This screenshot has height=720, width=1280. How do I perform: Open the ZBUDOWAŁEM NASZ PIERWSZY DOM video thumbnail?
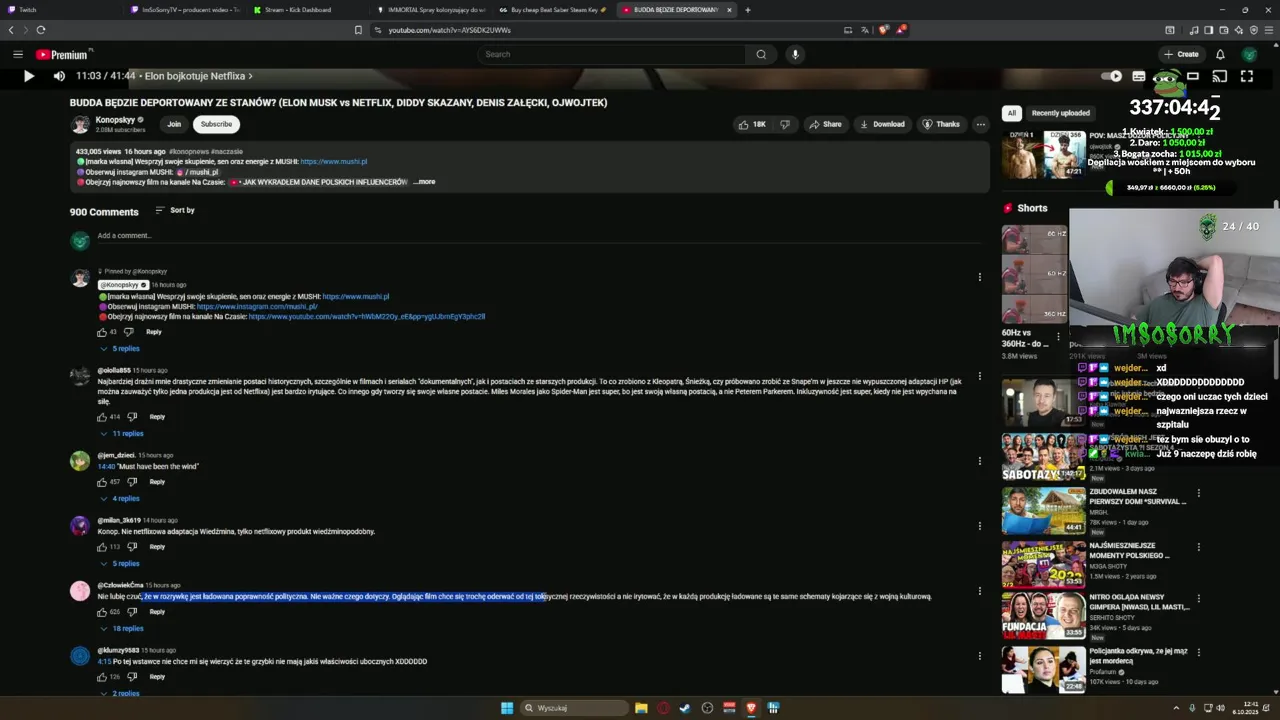(x=1043, y=510)
